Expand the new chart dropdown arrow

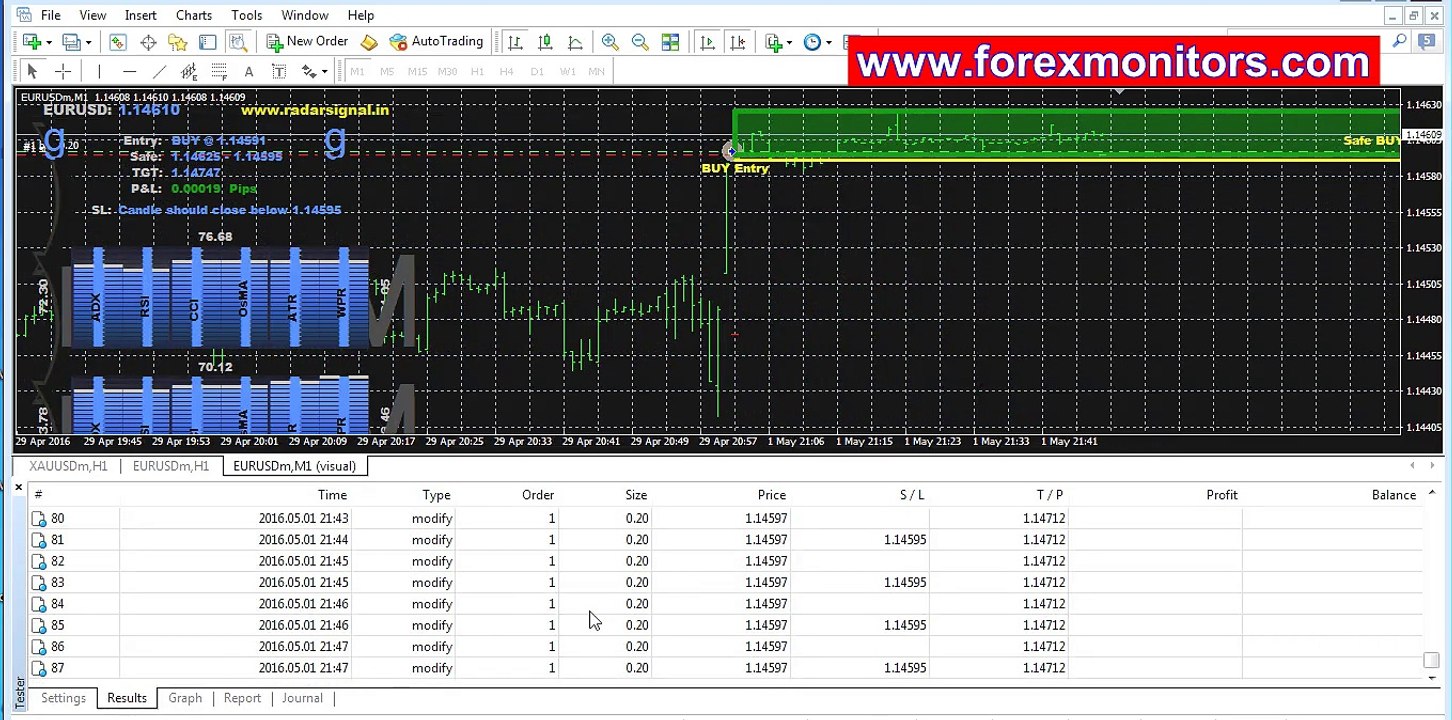point(48,42)
